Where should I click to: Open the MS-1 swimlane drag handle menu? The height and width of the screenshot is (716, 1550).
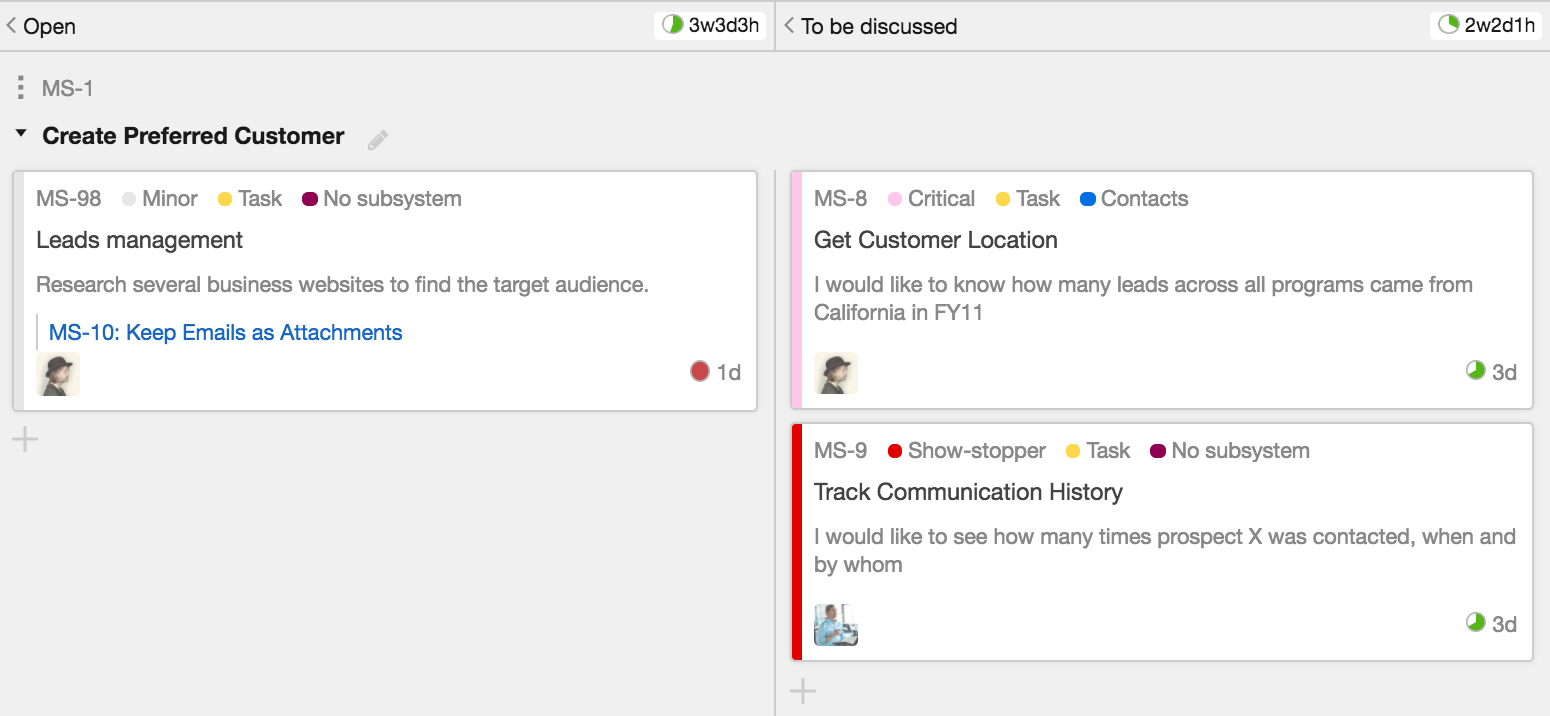pos(21,88)
